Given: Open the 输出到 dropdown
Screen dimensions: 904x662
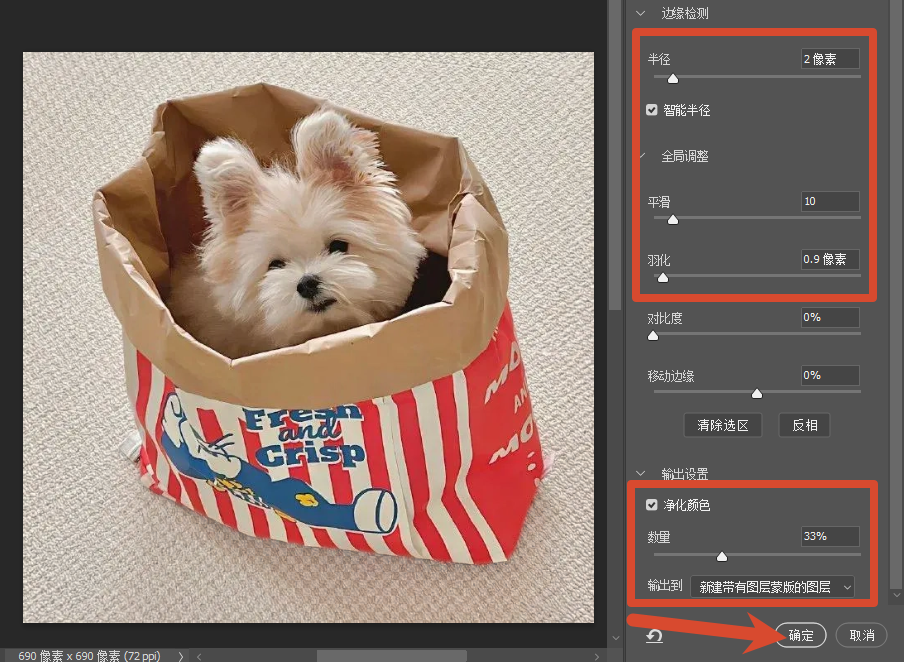Looking at the screenshot, I should 773,586.
